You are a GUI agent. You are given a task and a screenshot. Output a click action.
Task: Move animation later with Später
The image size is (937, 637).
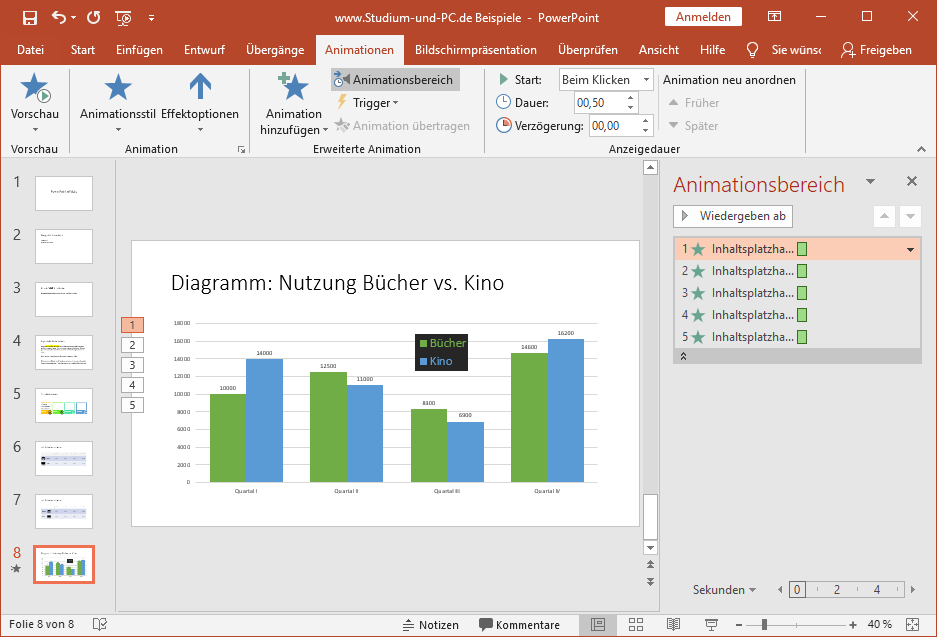pyautogui.click(x=693, y=125)
